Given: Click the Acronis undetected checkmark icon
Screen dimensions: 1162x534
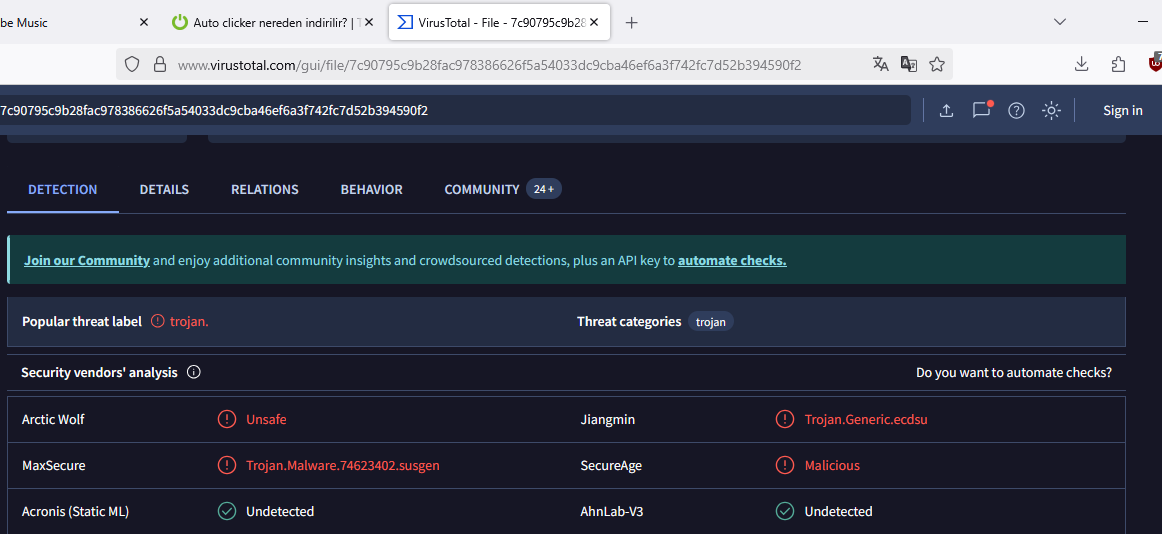Looking at the screenshot, I should click(227, 511).
